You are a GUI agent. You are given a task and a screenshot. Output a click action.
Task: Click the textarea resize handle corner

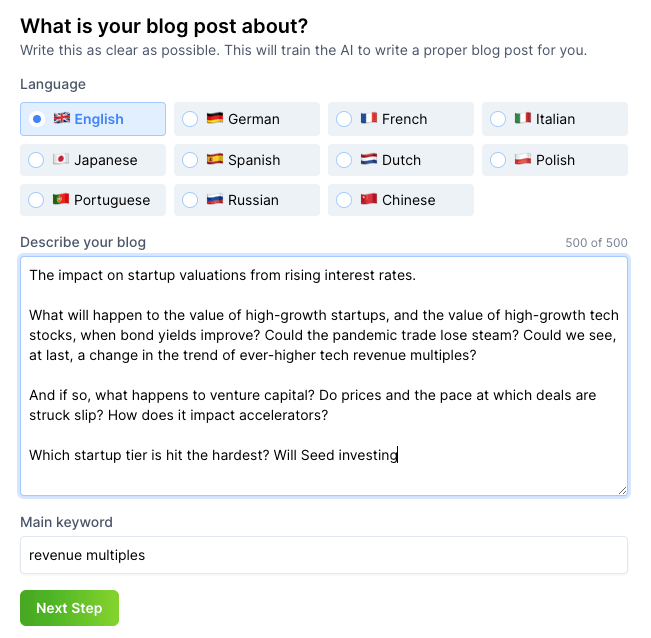[621, 489]
